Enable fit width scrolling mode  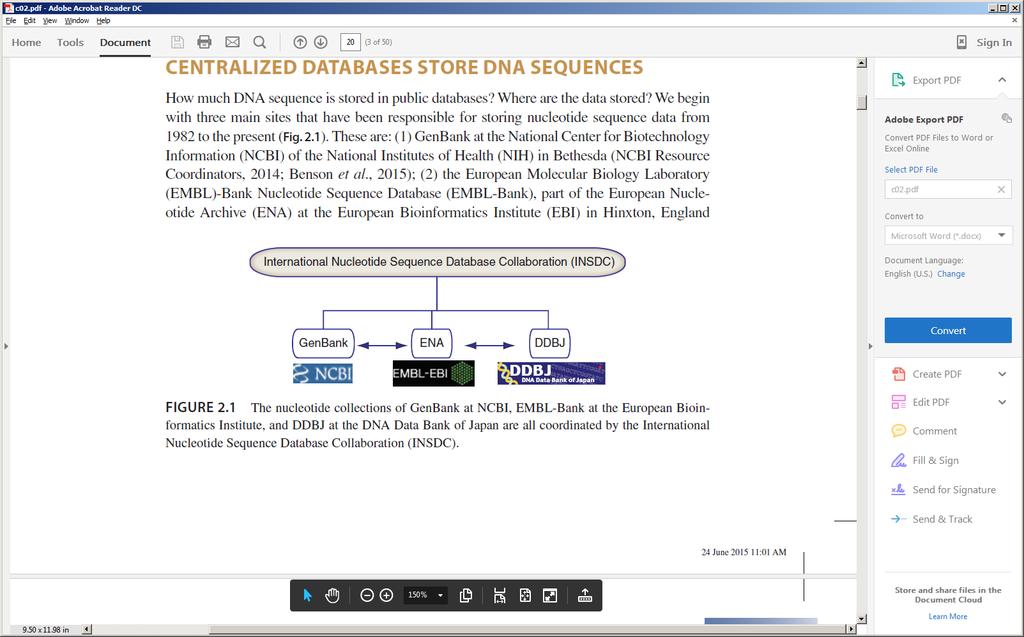click(x=500, y=595)
